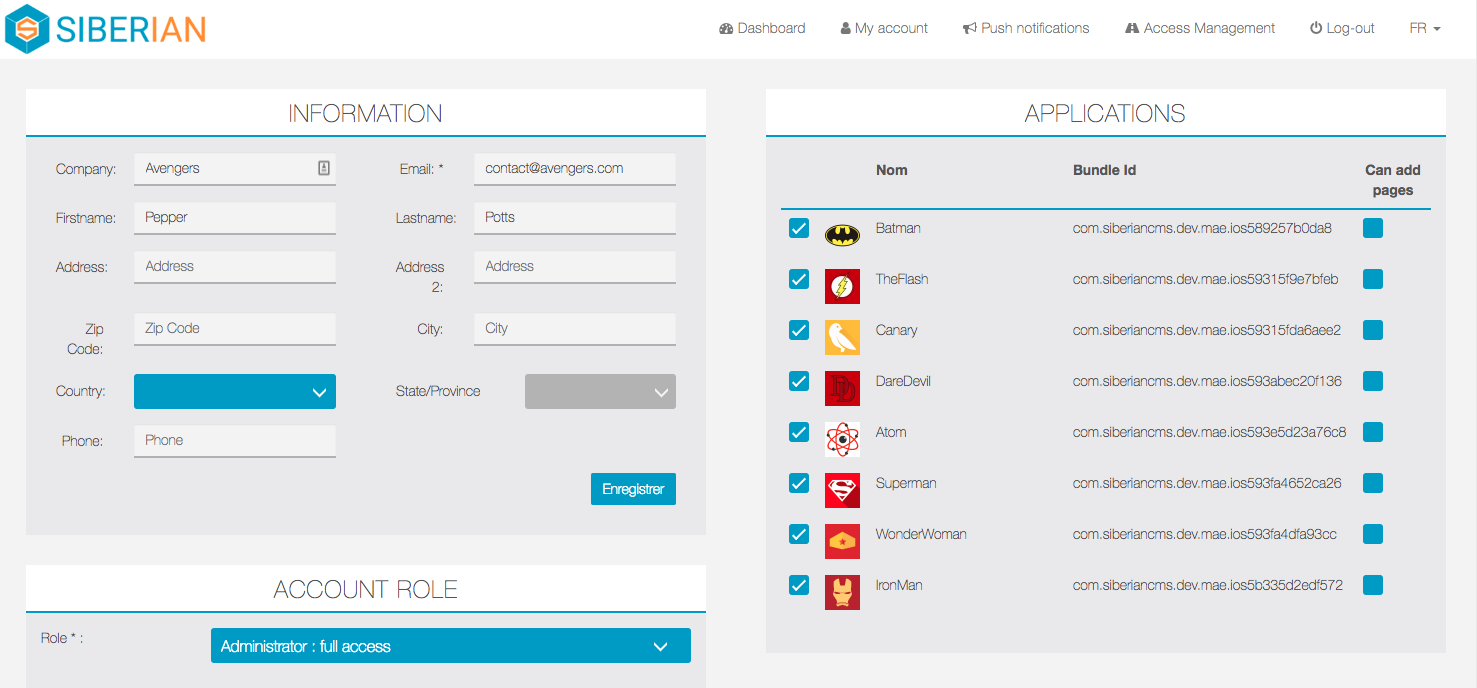
Task: Uncheck the WonderWoman application checkbox
Action: click(799, 534)
